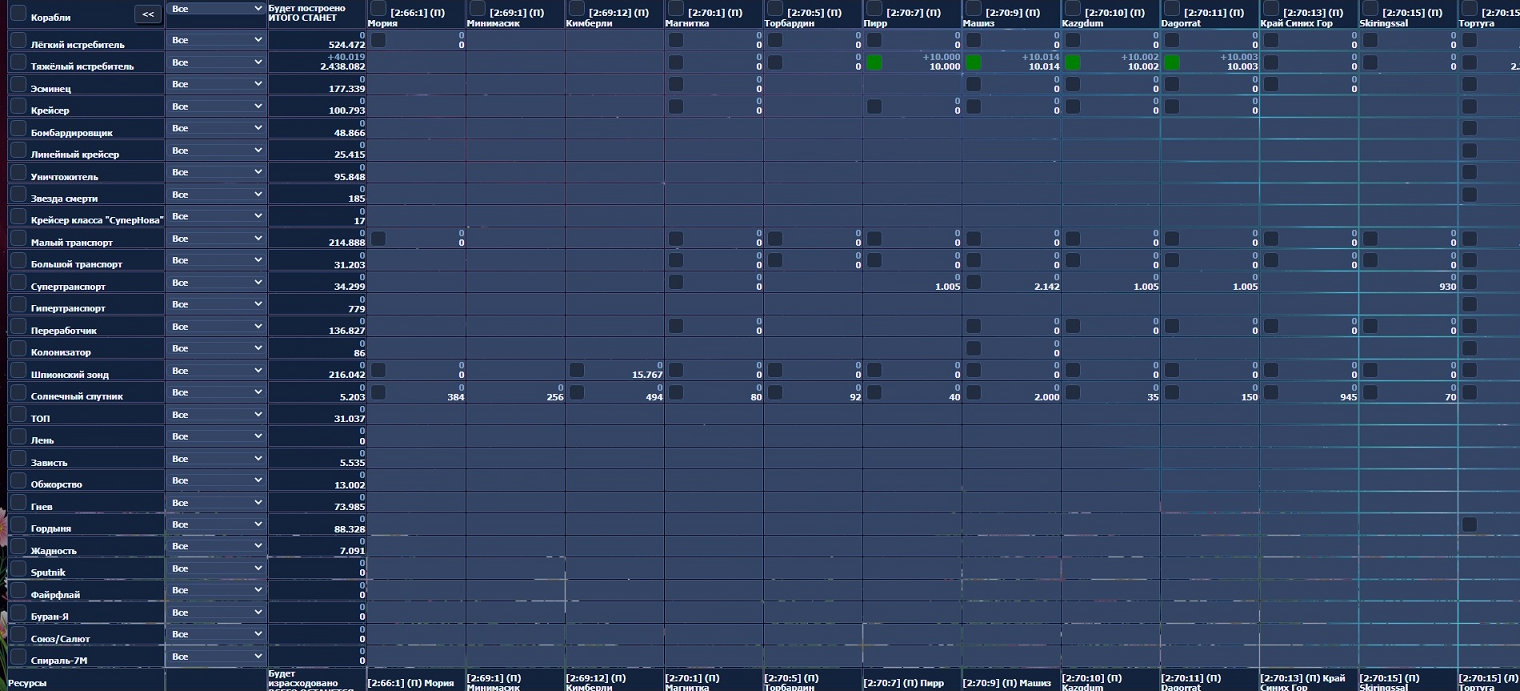The height and width of the screenshot is (691, 1520).
Task: Expand the Все dropdown for Крейсер
Action: click(x=215, y=106)
